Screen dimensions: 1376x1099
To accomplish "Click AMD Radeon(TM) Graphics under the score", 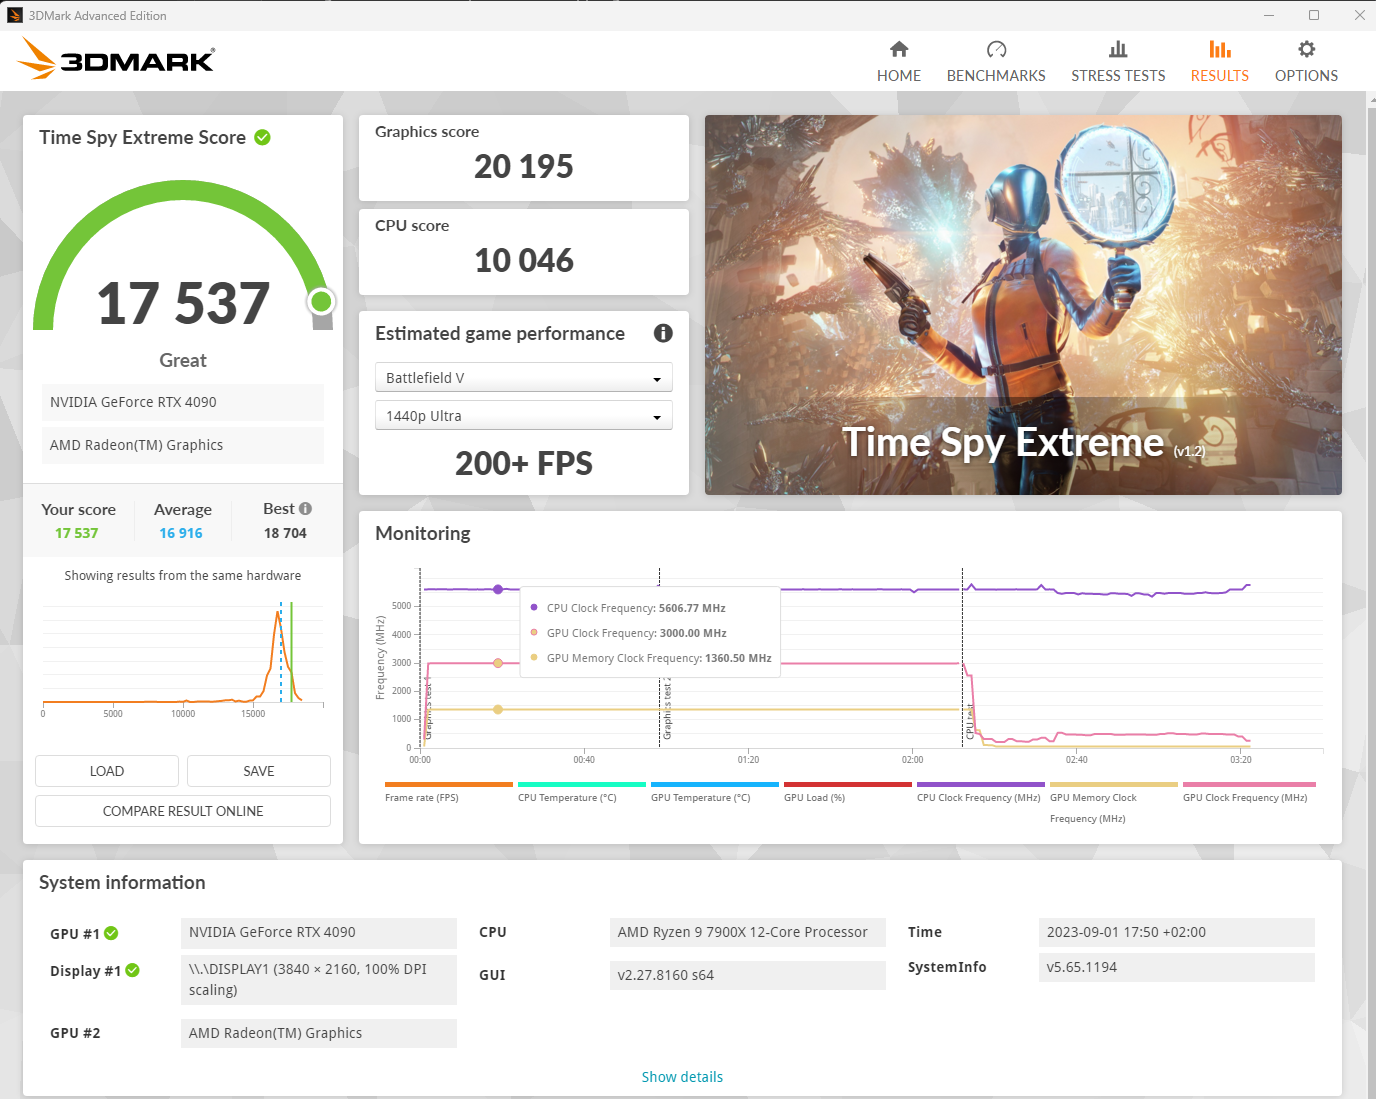I will 183,445.
